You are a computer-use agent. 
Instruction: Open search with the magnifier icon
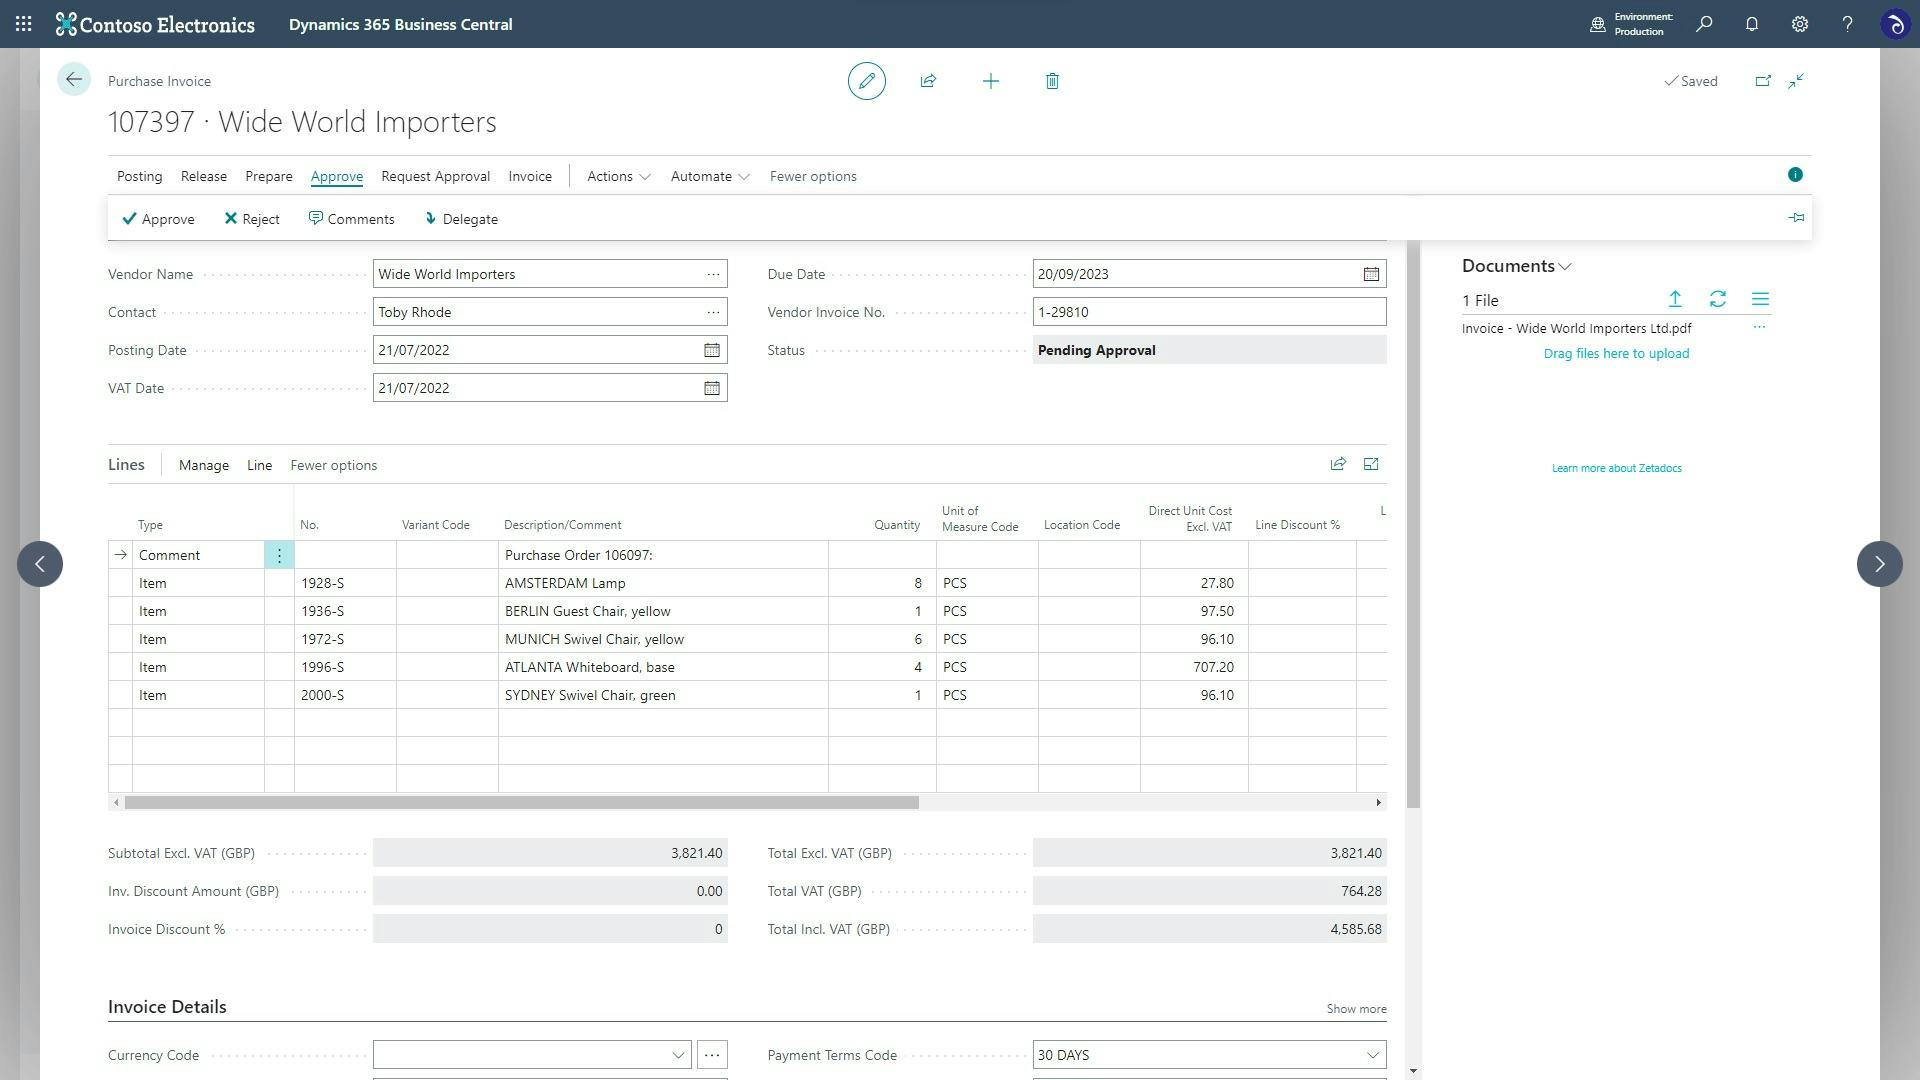(1704, 24)
